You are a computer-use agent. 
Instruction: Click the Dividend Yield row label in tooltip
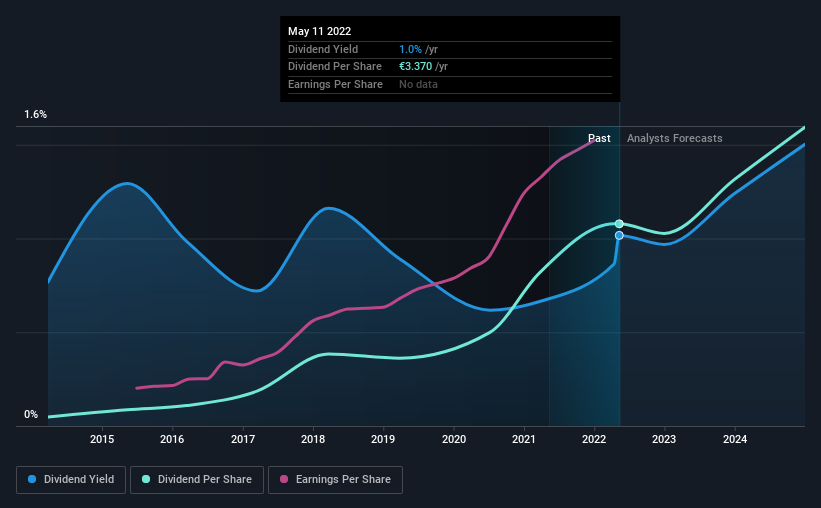(323, 49)
